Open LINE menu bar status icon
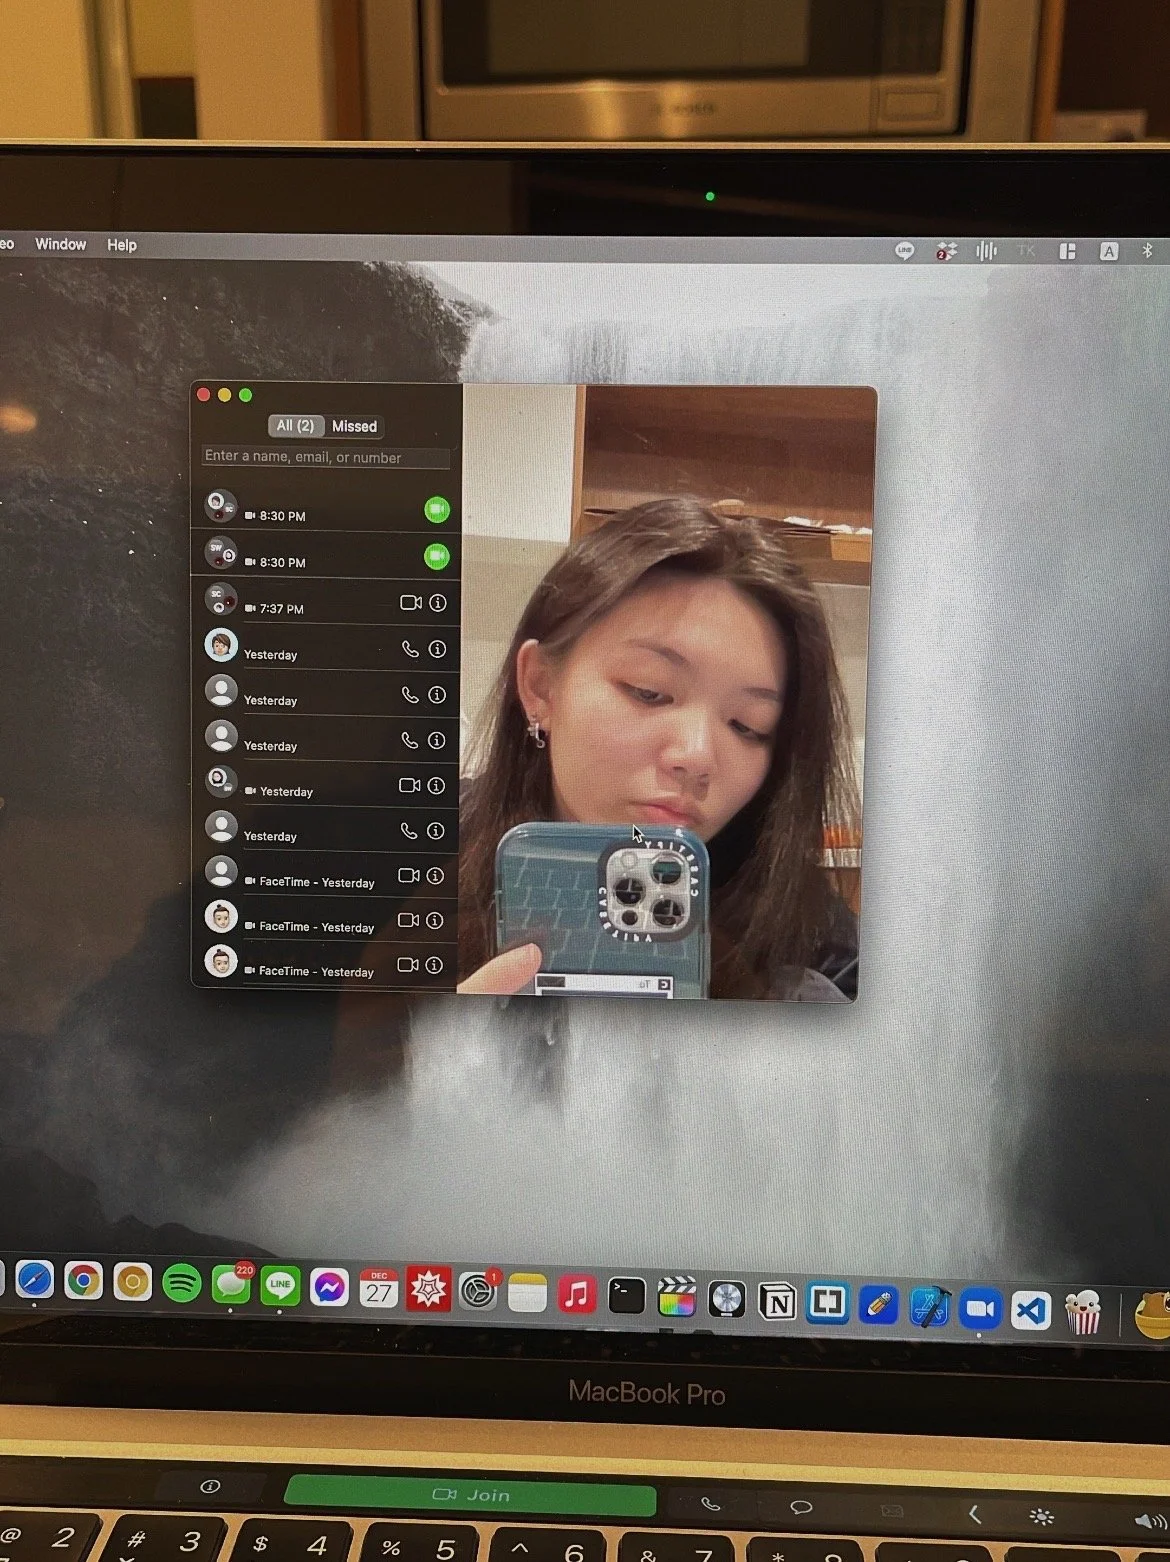The width and height of the screenshot is (1170, 1562). 905,251
